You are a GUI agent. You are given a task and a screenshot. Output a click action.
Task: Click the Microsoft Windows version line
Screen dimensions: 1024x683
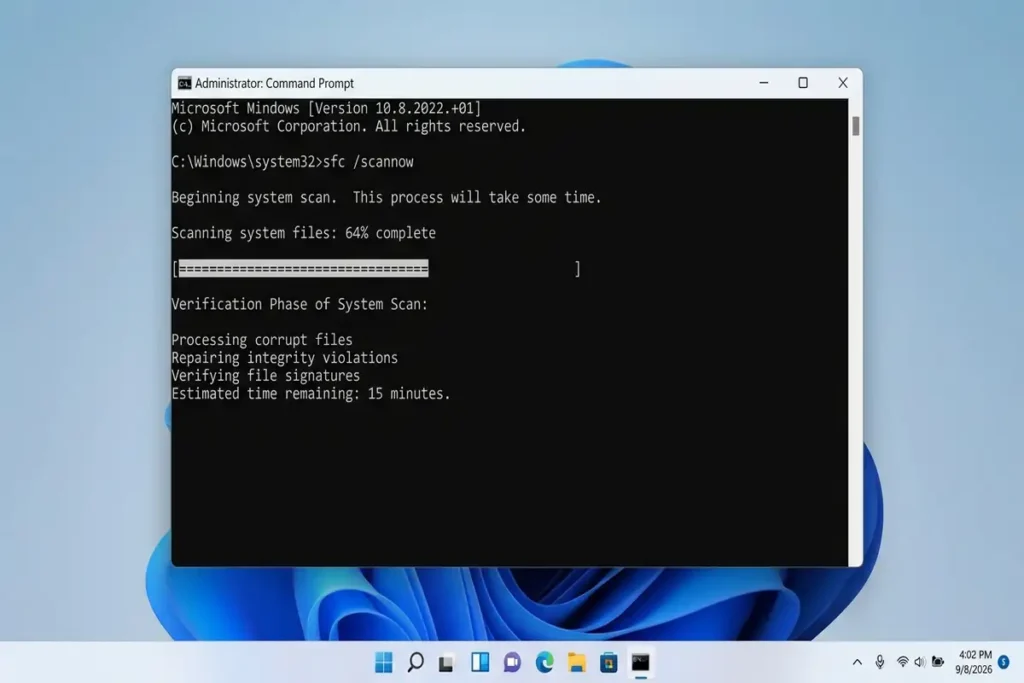click(x=326, y=108)
